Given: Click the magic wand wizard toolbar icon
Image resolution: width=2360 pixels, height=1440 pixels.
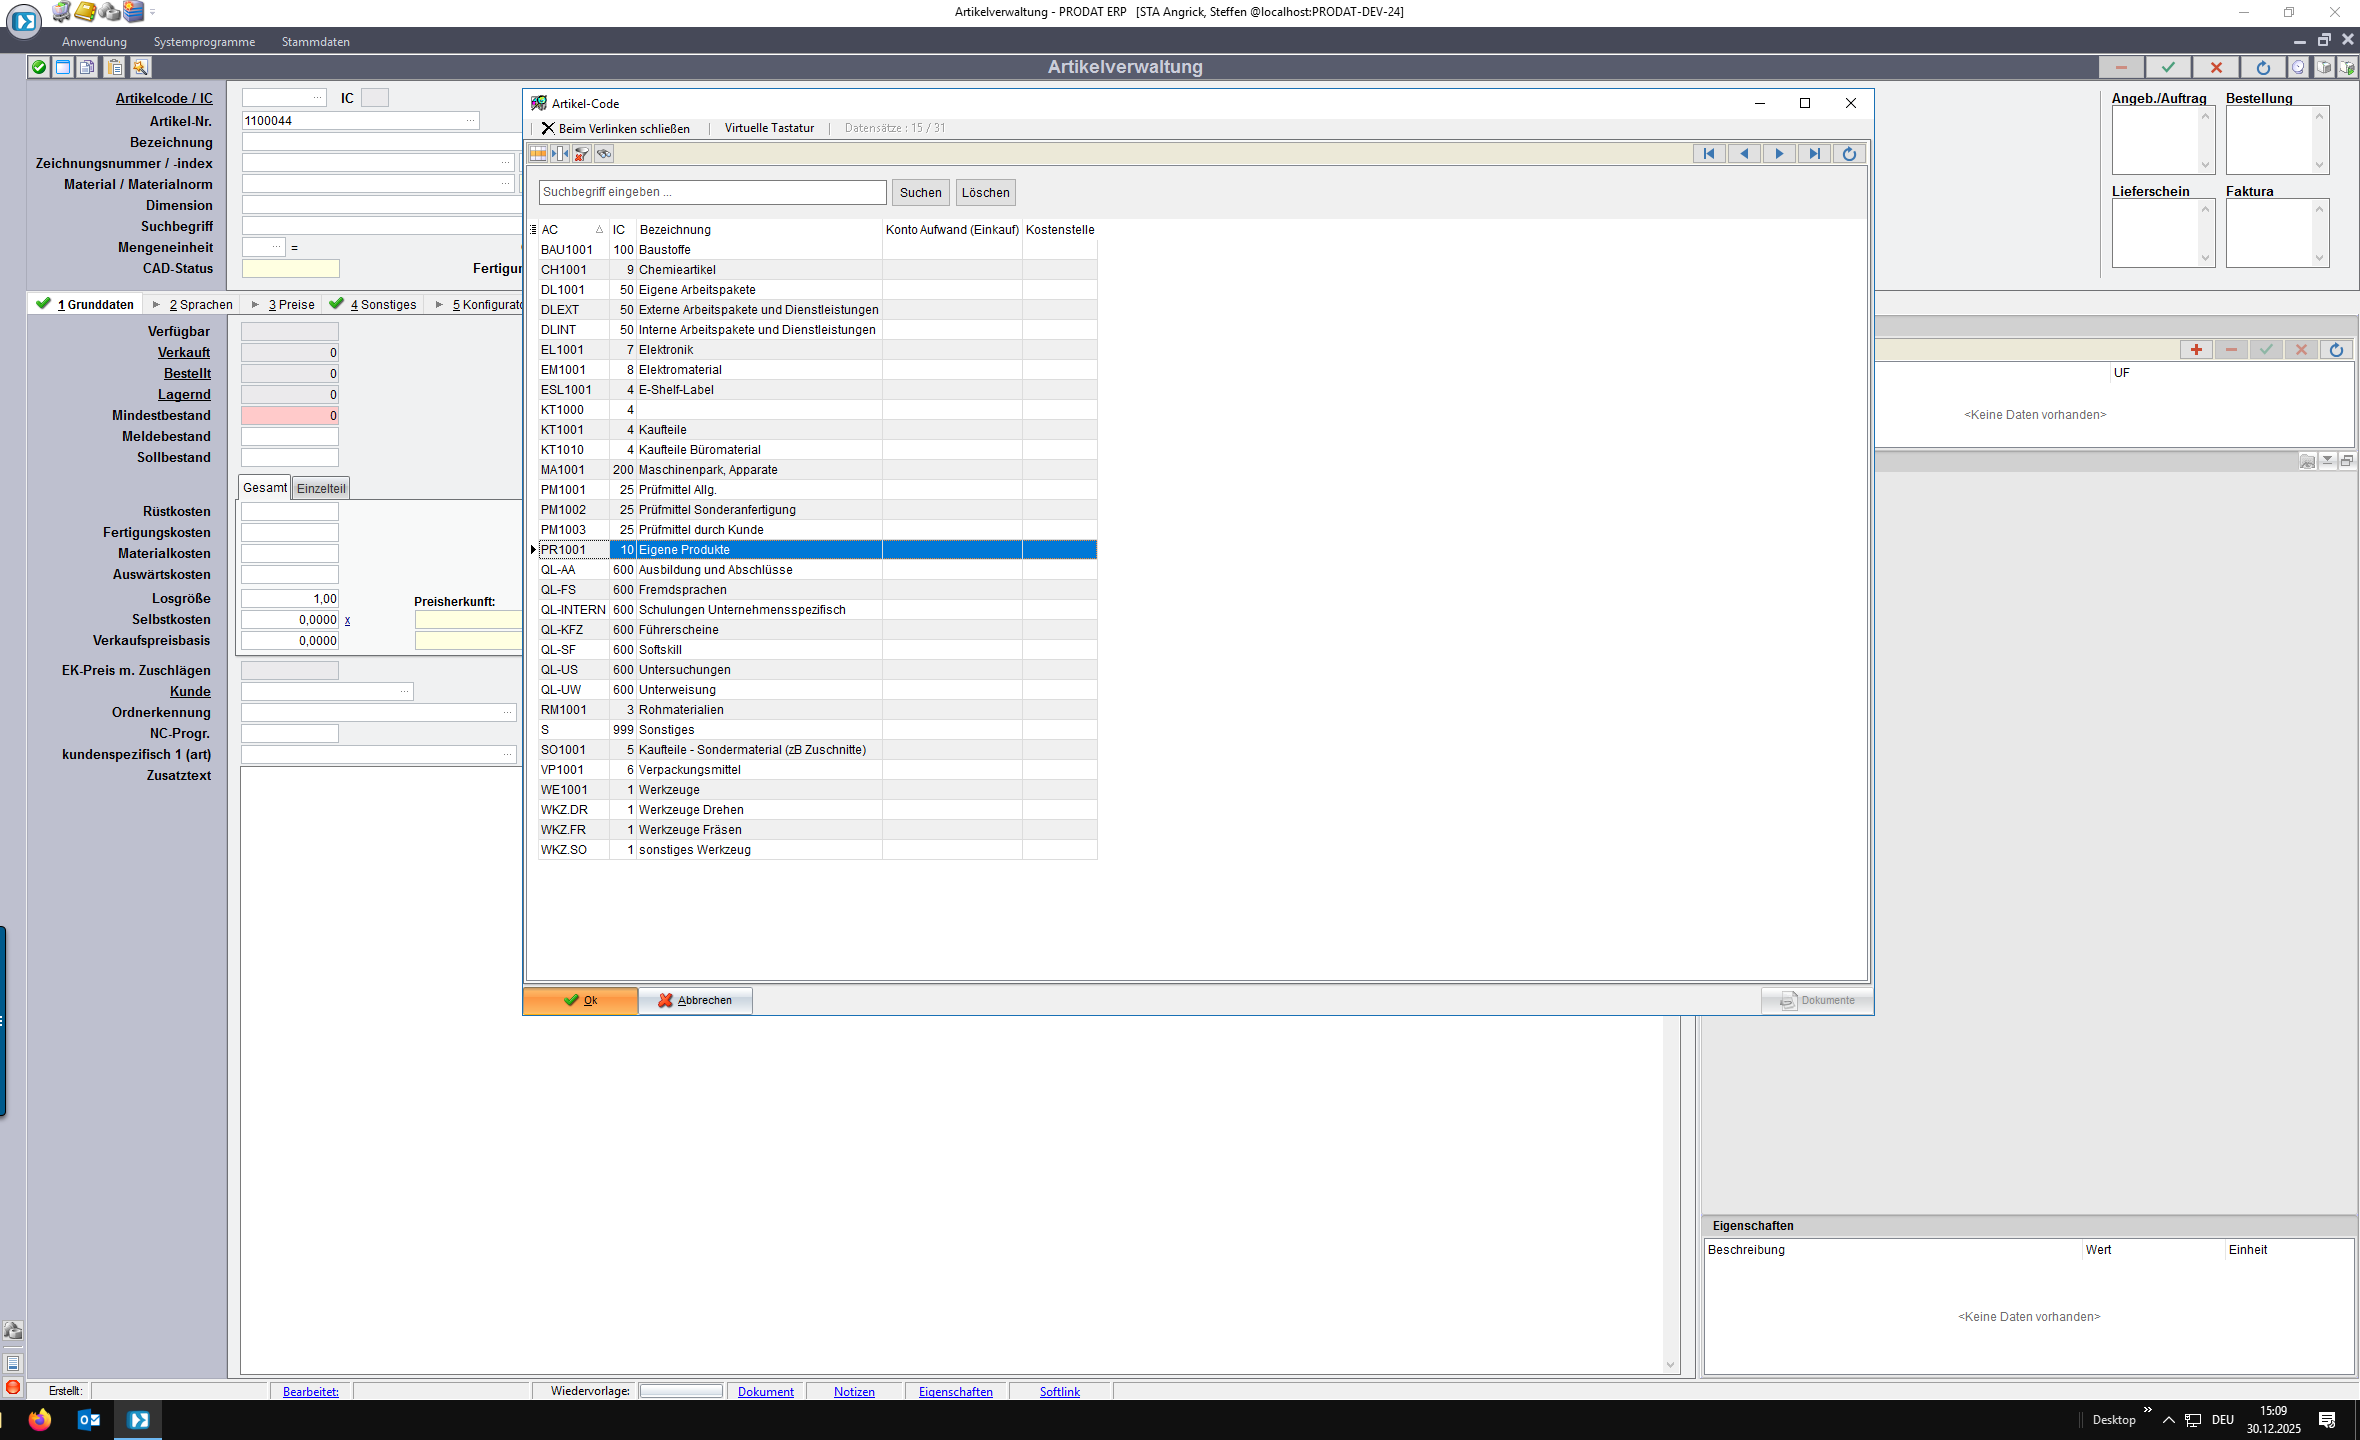Looking at the screenshot, I should tap(141, 67).
